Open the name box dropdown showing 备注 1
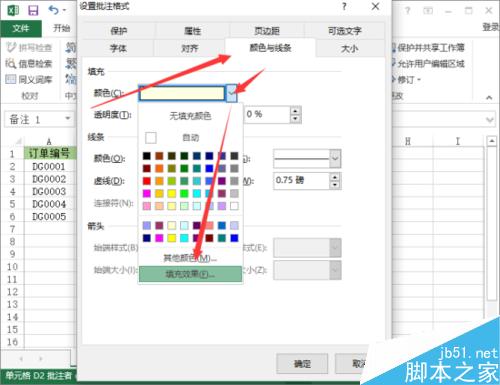Viewport: 500px width, 385px height. click(68, 119)
